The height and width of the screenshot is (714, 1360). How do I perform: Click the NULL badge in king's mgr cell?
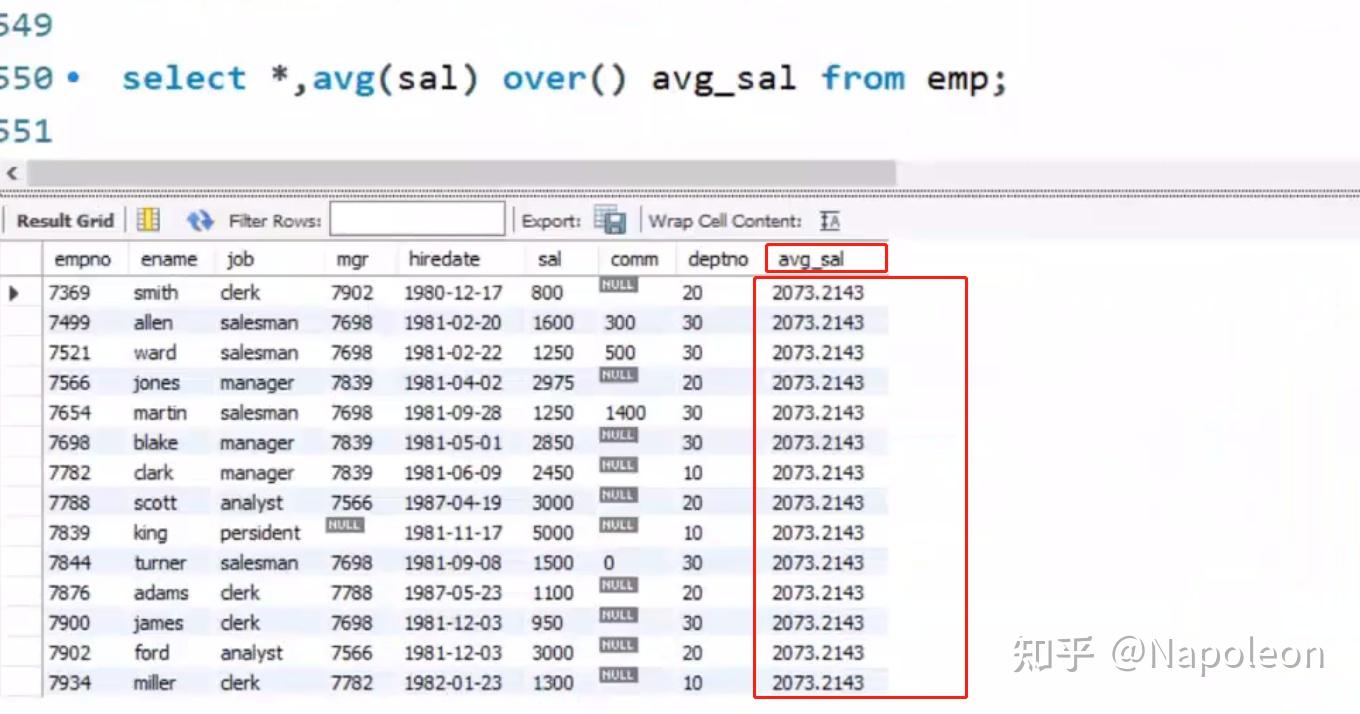[344, 524]
